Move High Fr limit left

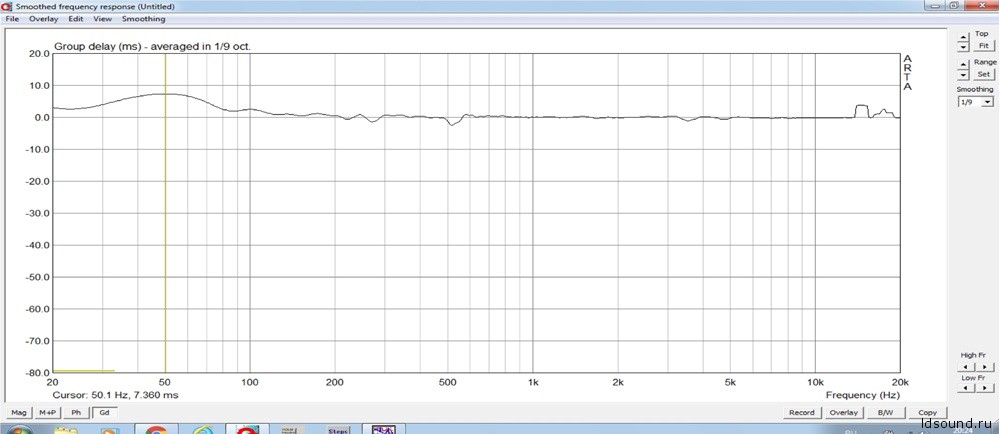[966, 367]
